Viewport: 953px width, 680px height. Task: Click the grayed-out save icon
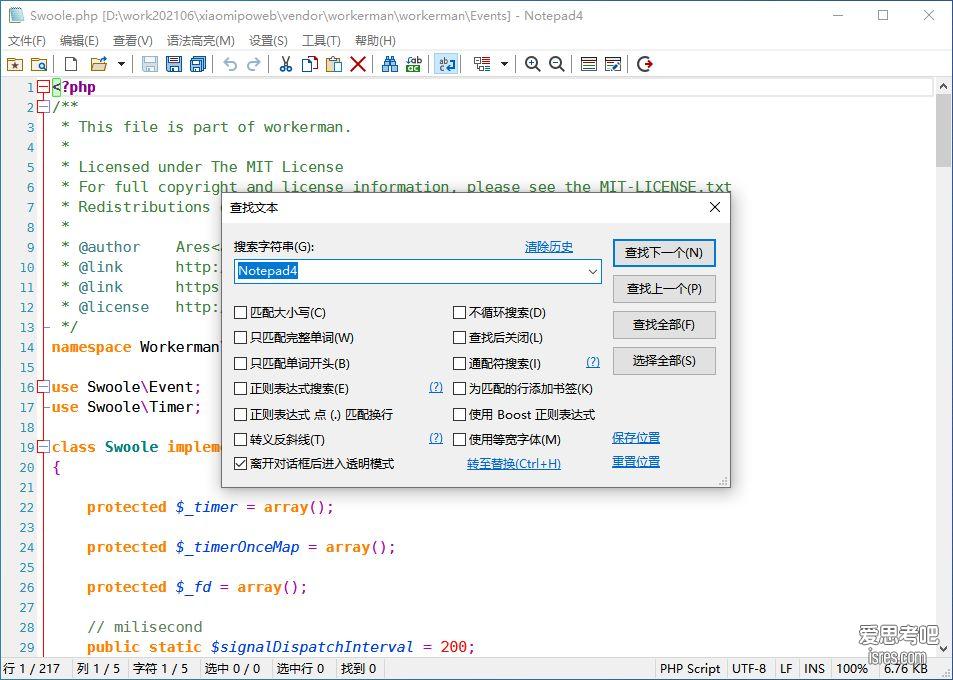click(x=150, y=64)
